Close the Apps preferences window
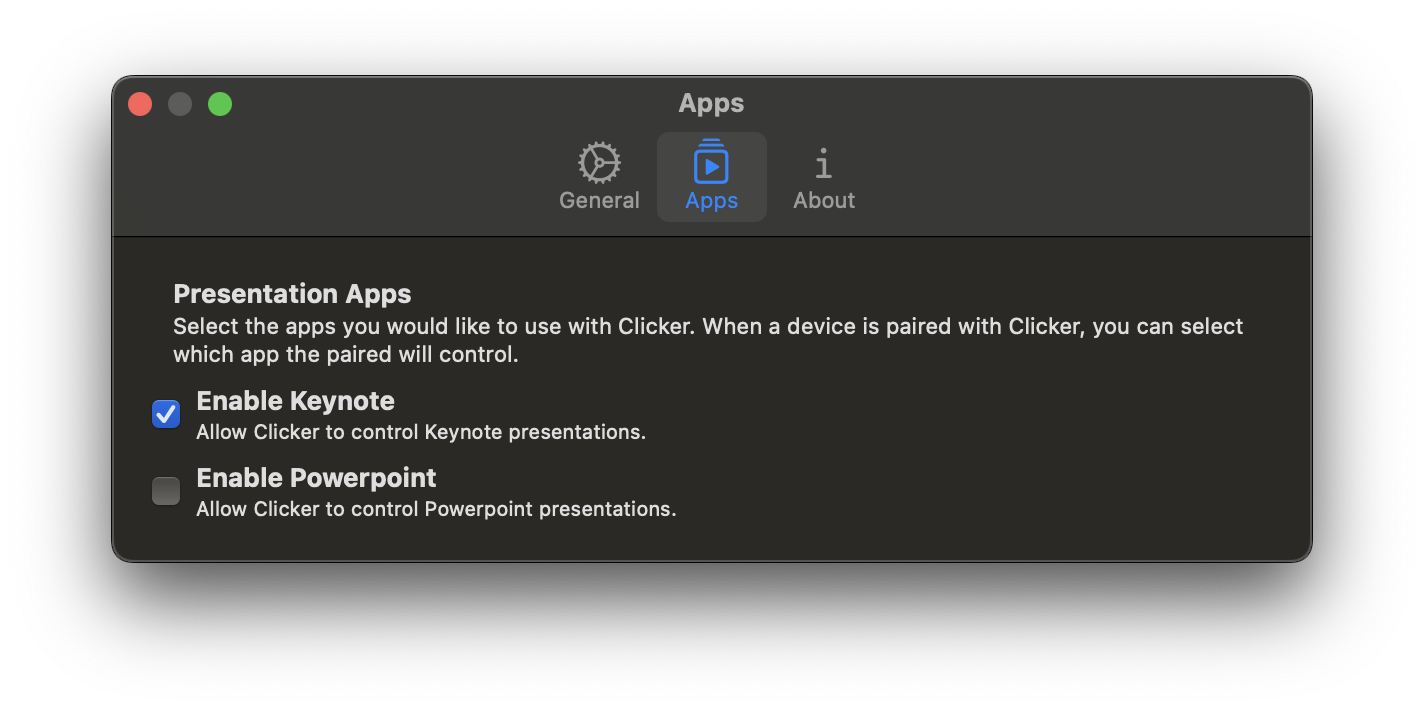 pyautogui.click(x=140, y=104)
